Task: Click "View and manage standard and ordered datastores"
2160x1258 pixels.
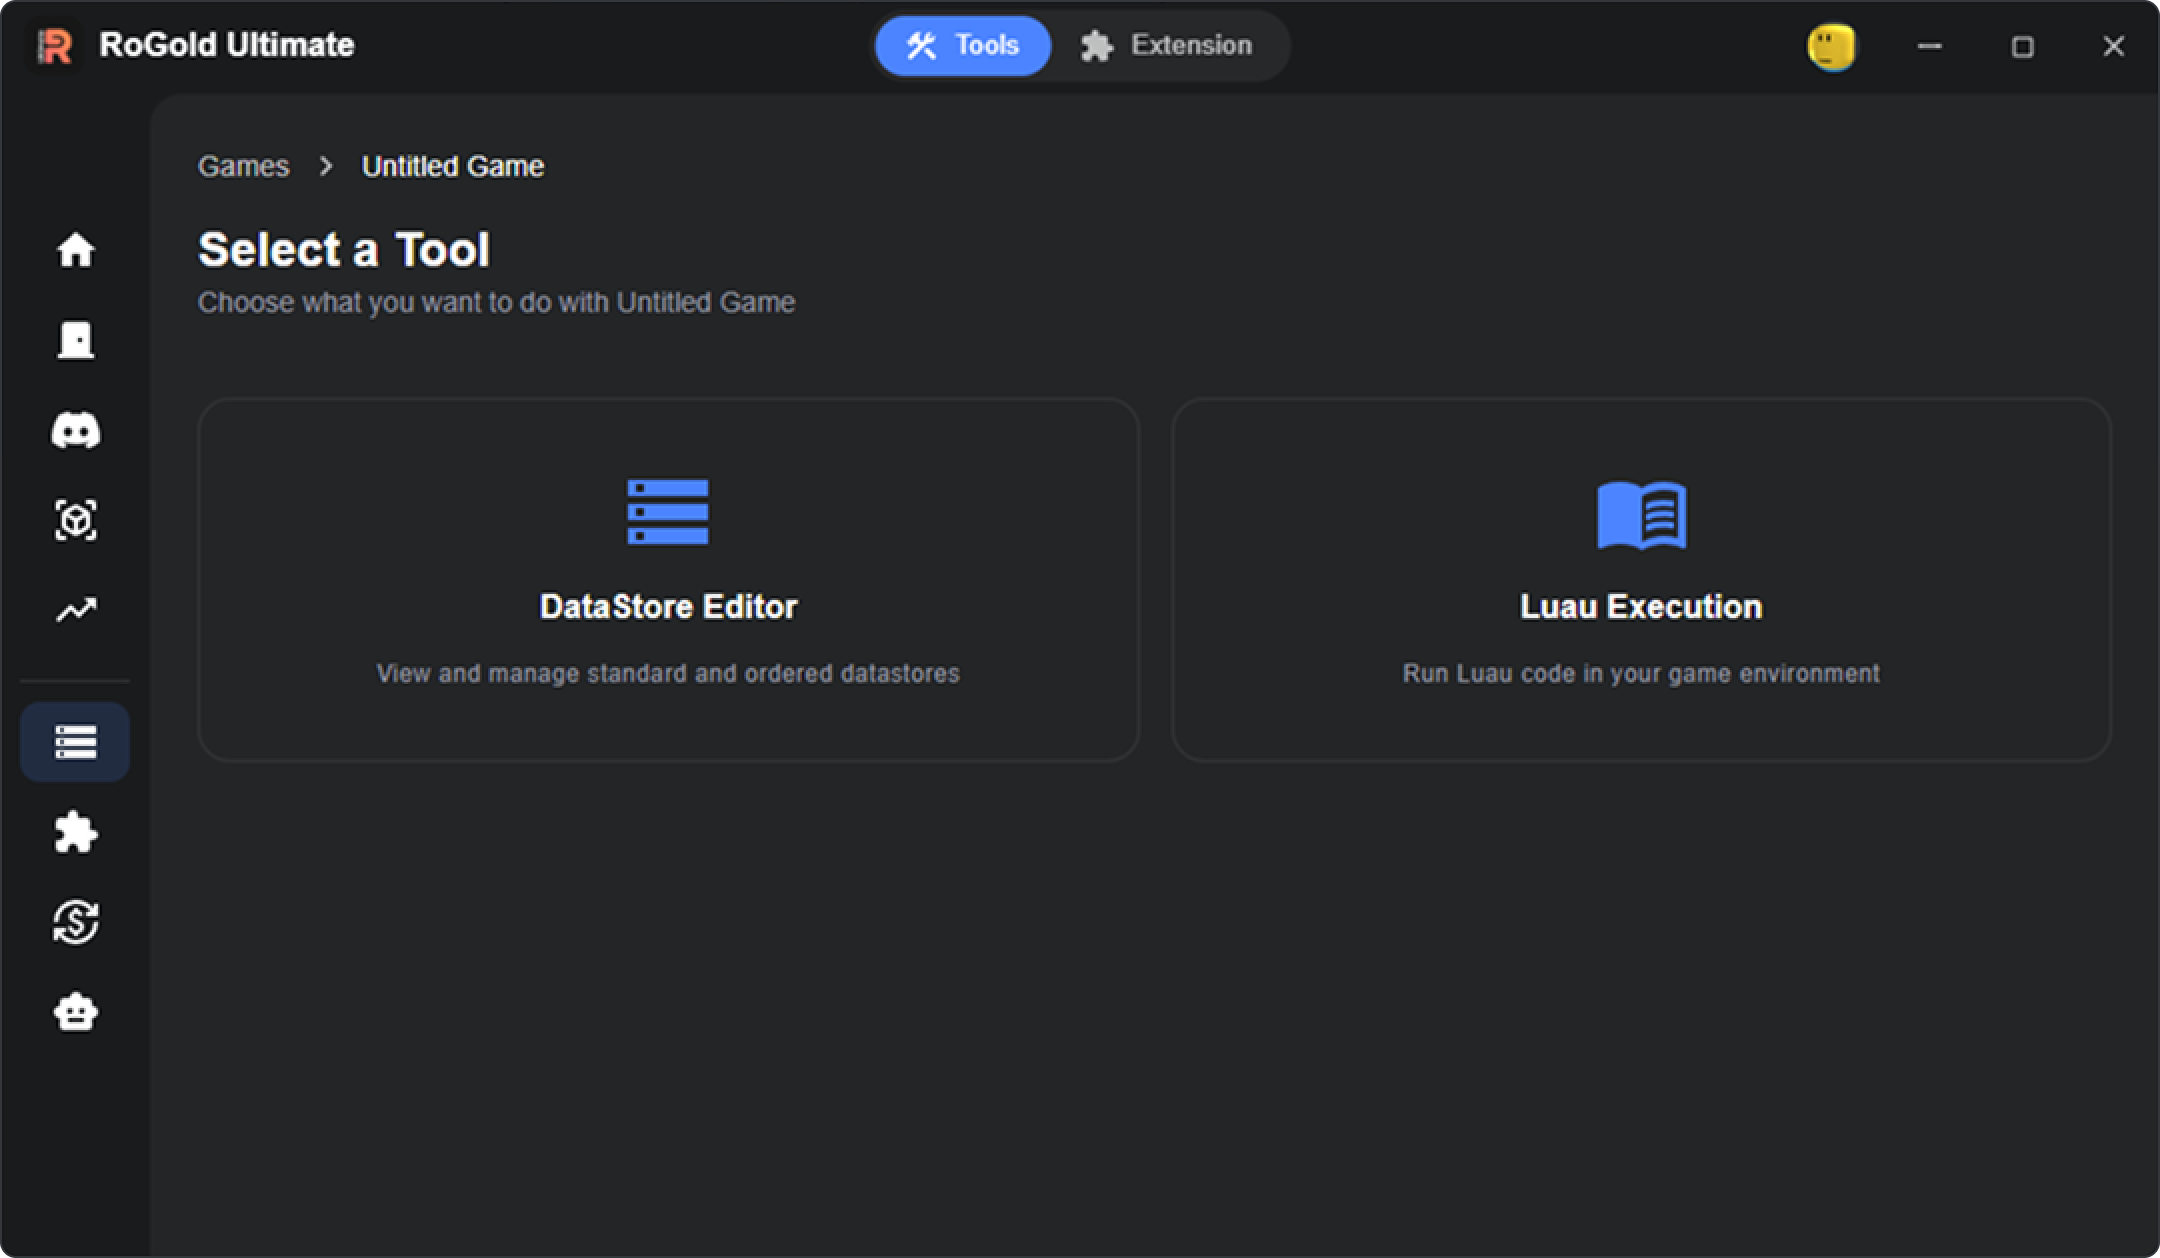Action: 668,673
